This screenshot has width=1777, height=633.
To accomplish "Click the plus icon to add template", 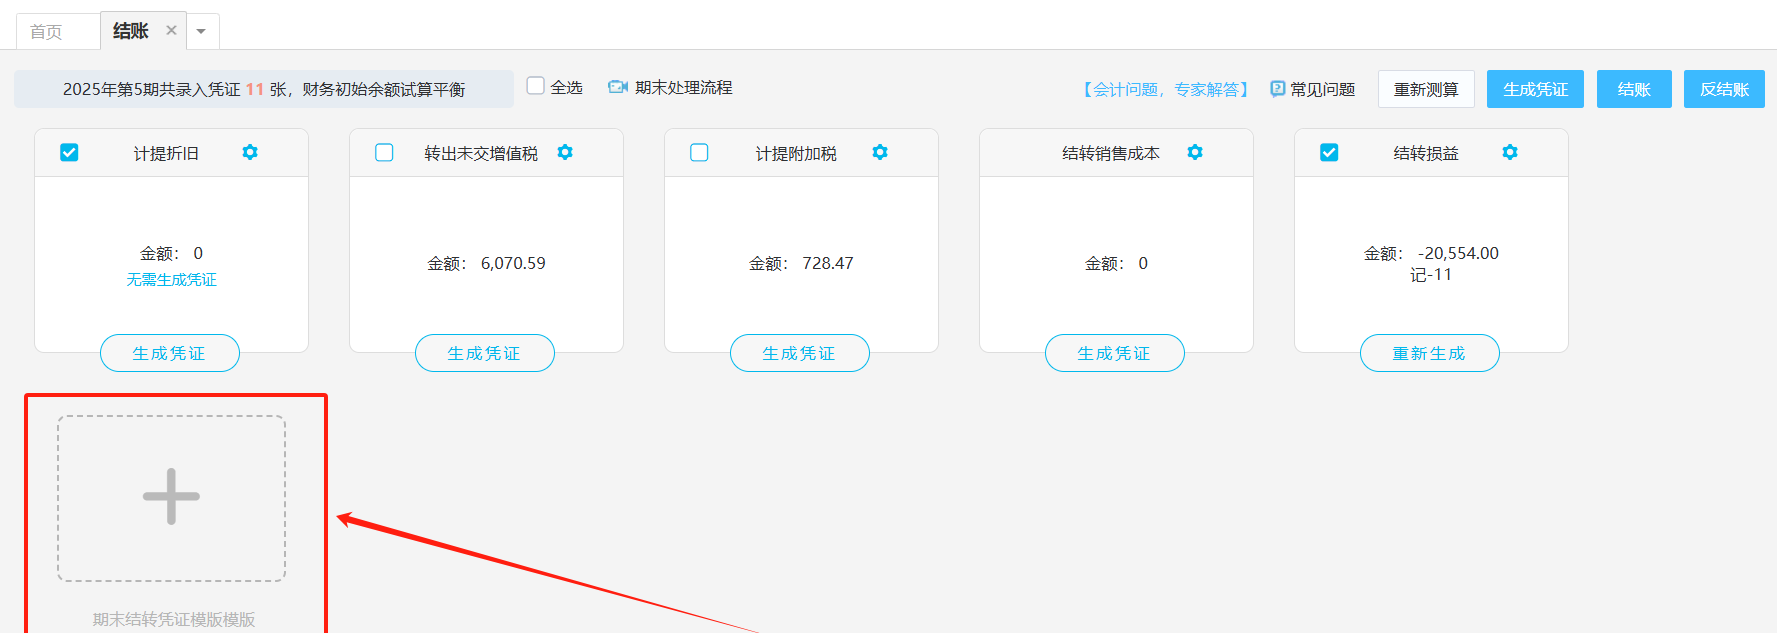I will [171, 497].
